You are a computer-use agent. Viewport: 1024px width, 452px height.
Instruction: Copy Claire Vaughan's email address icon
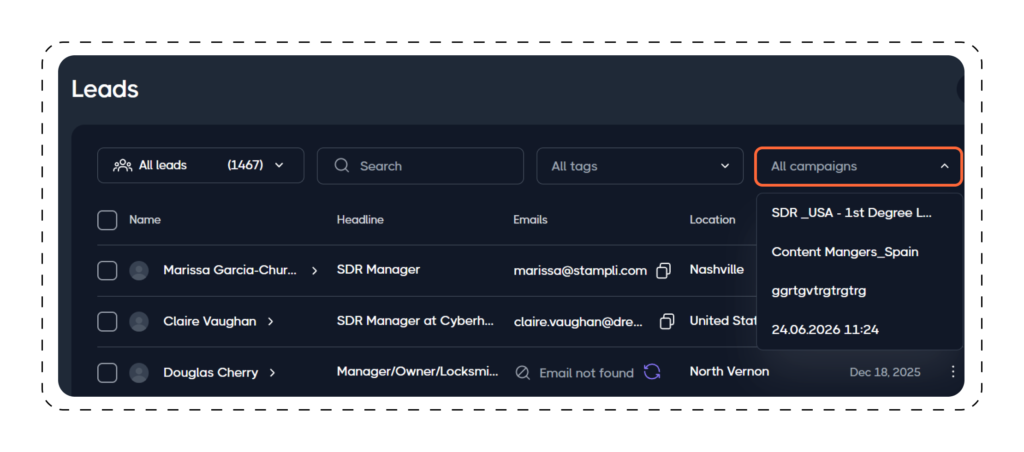(x=667, y=321)
